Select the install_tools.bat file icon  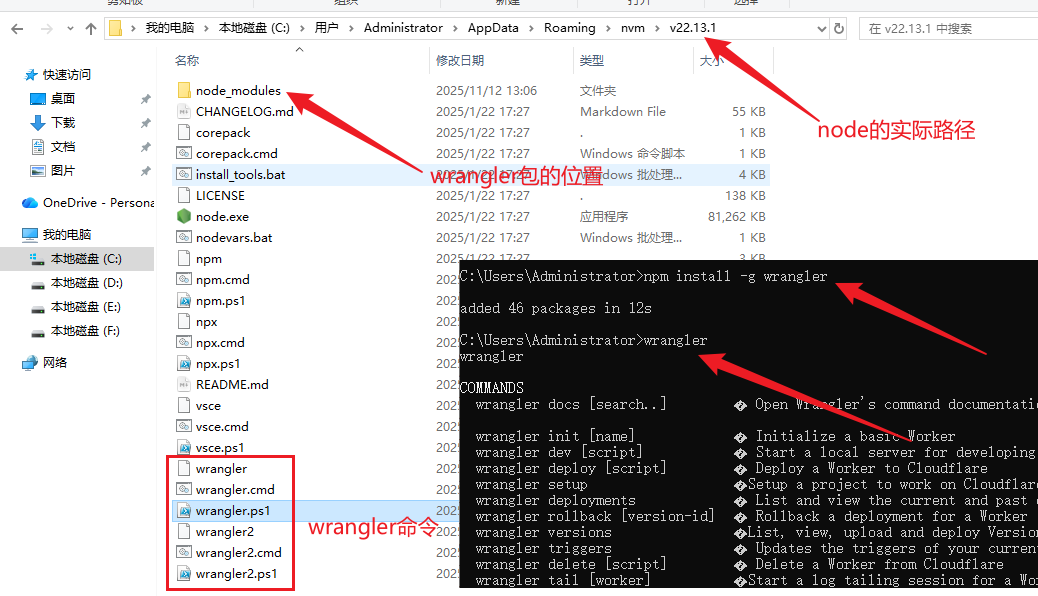tap(184, 174)
